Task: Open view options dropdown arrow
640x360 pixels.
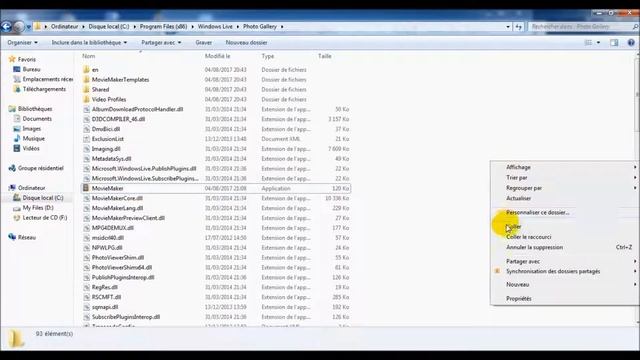Action: click(x=598, y=42)
